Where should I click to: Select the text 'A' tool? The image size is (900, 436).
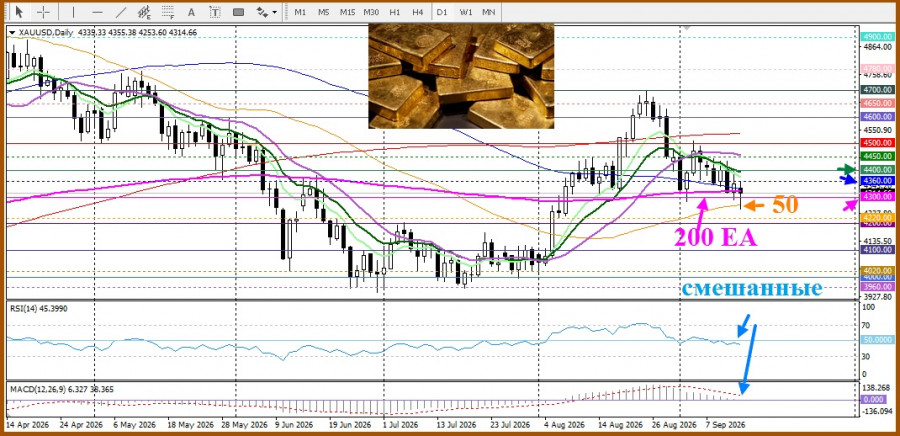click(191, 11)
